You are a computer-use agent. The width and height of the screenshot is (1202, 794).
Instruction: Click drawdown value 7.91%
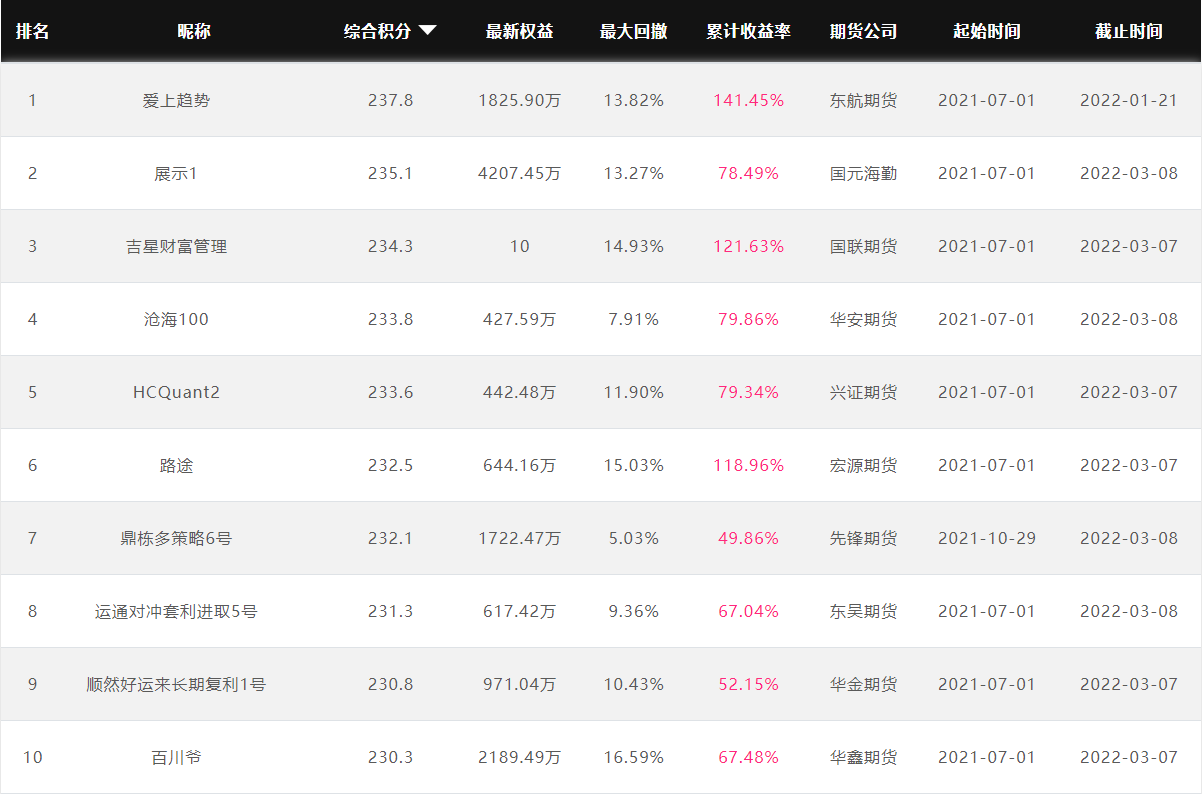[x=634, y=319]
